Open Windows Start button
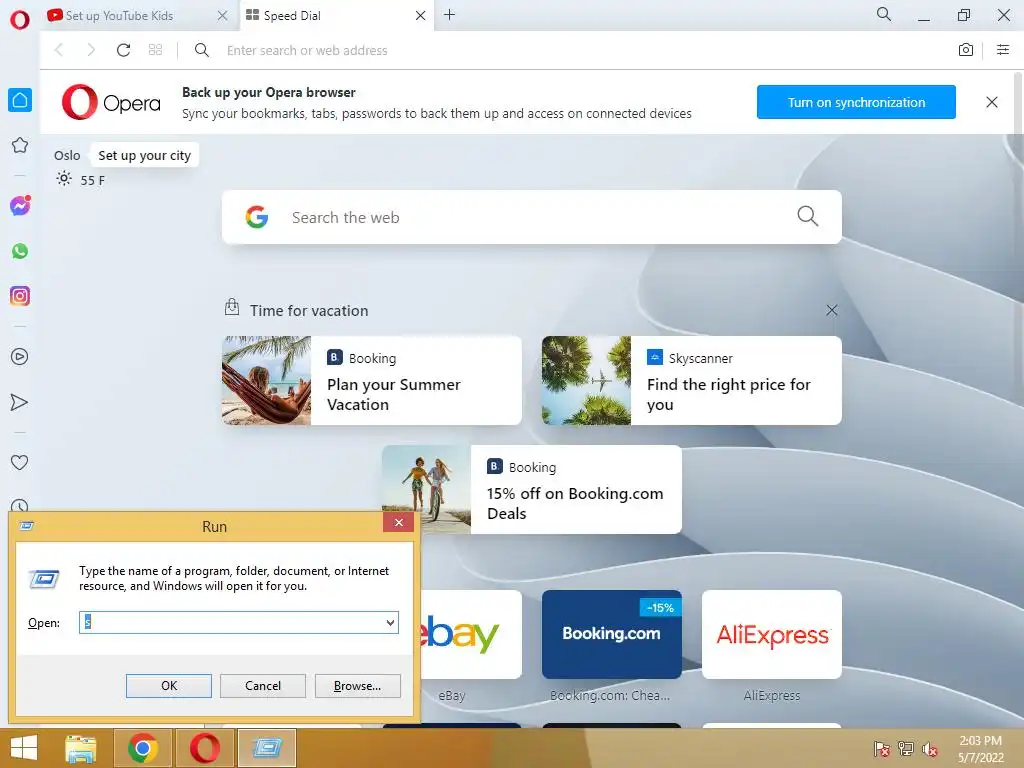The width and height of the screenshot is (1024, 768). click(x=24, y=748)
